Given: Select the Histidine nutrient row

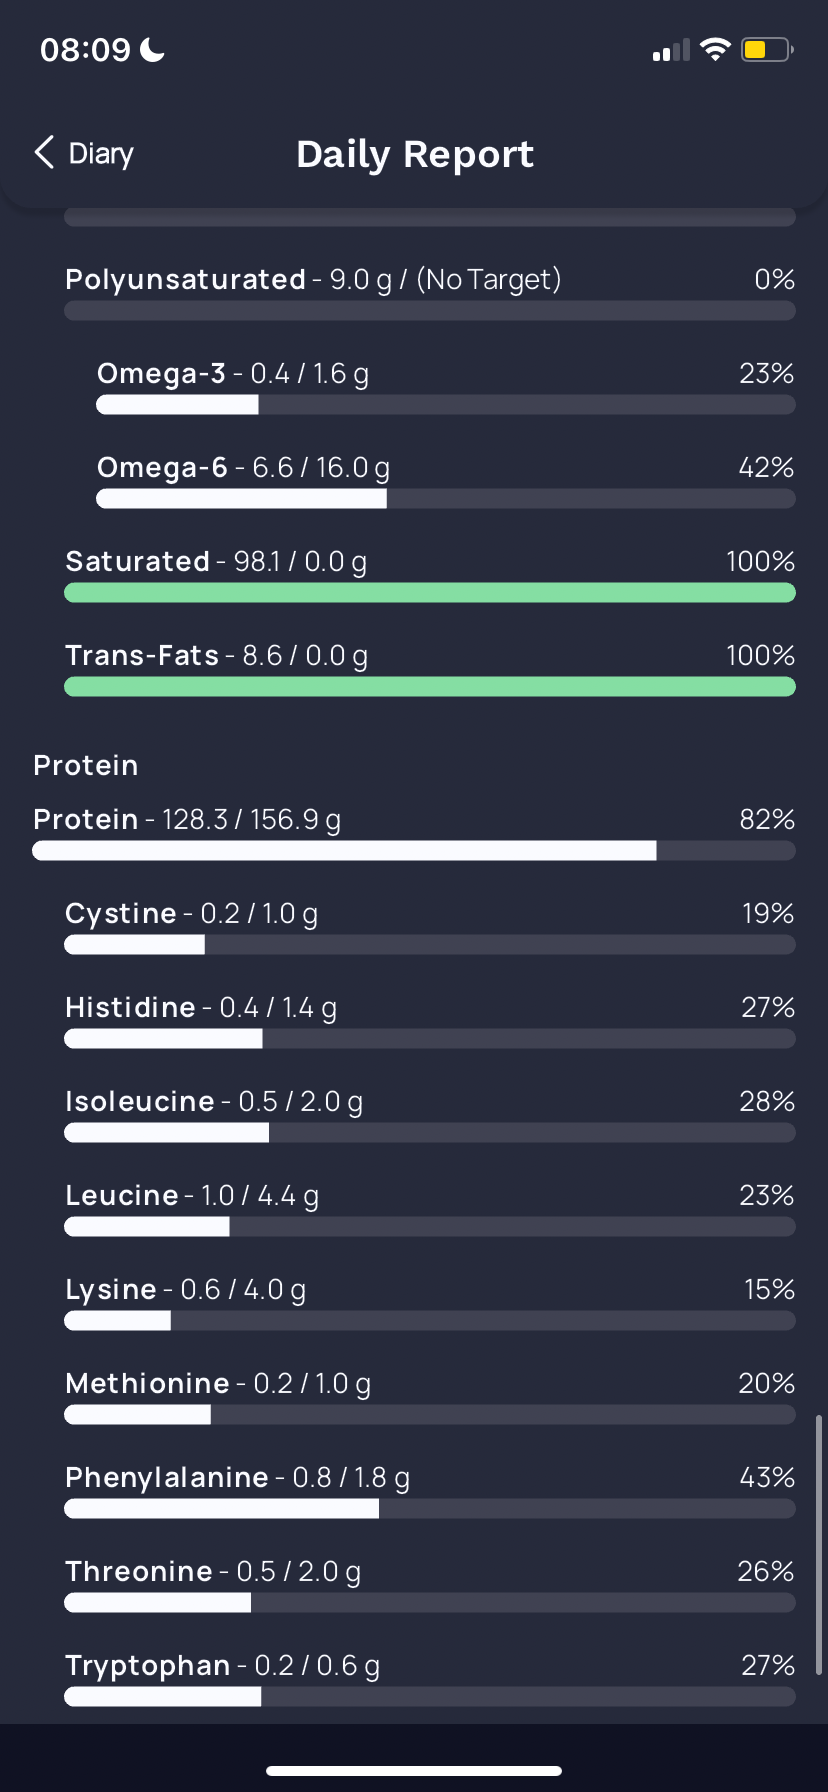Looking at the screenshot, I should click(430, 1022).
